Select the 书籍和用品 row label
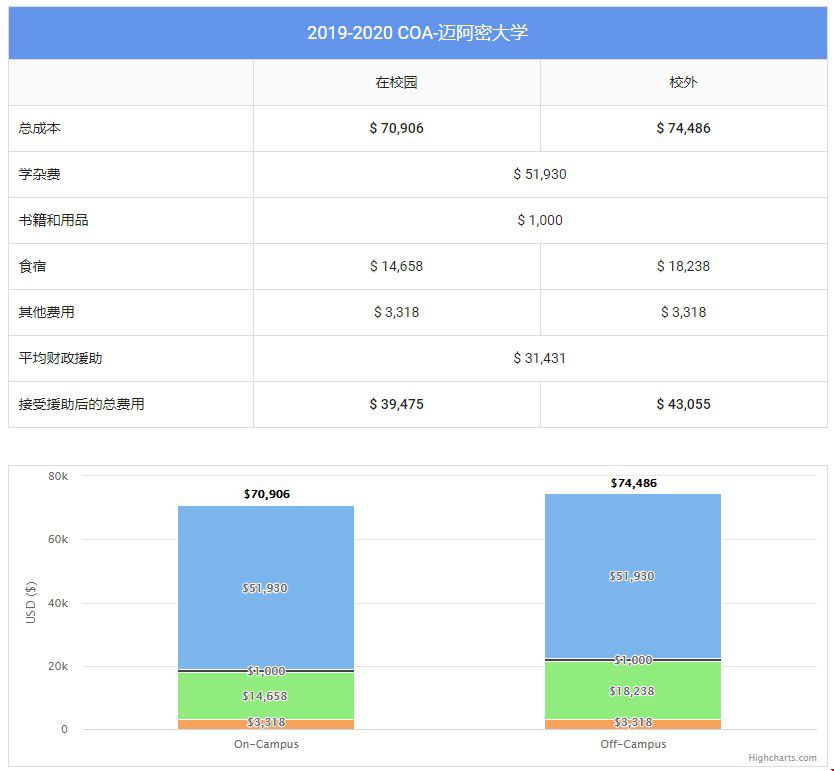This screenshot has height=771, width=834. [53, 220]
